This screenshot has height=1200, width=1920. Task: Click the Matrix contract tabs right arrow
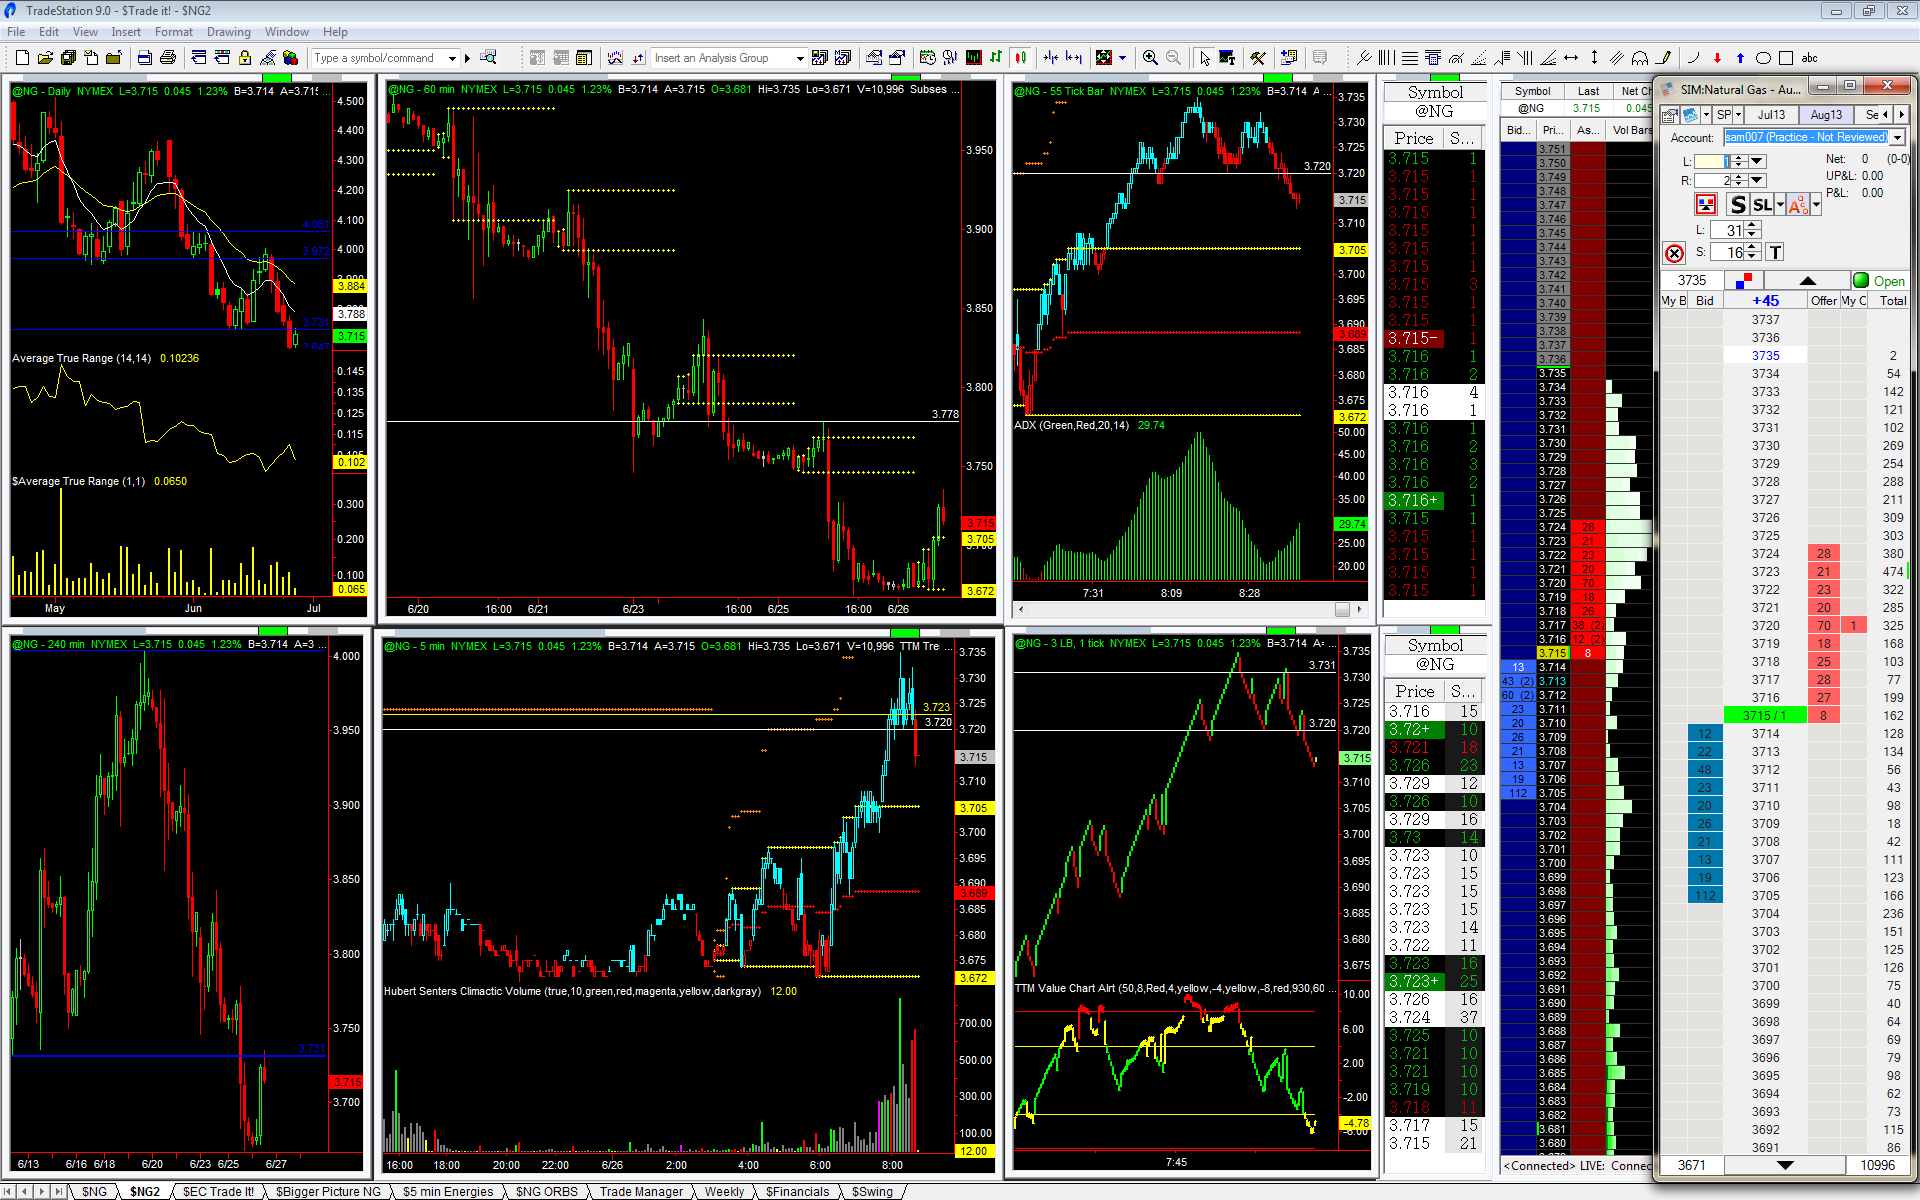tap(1901, 115)
